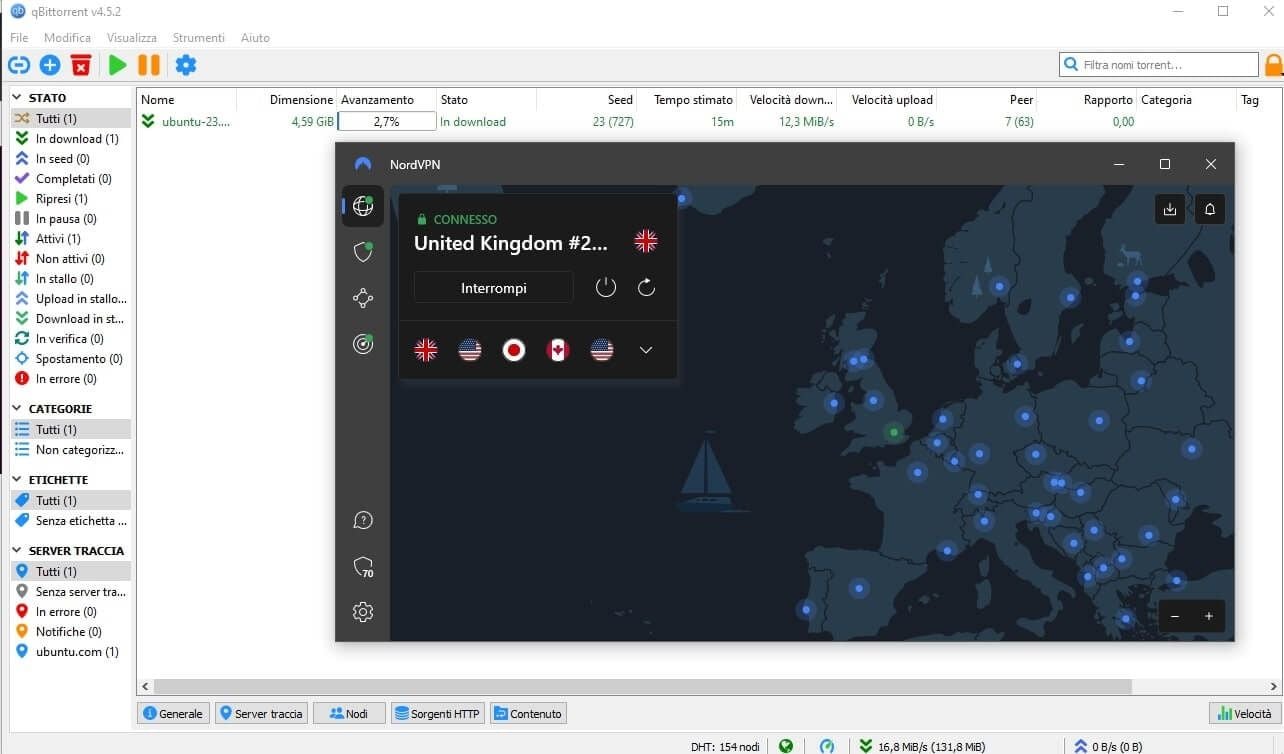Screen dimensions: 1284x754
Task: Switch to the Sorgenti HTTP tab
Action: [x=438, y=713]
